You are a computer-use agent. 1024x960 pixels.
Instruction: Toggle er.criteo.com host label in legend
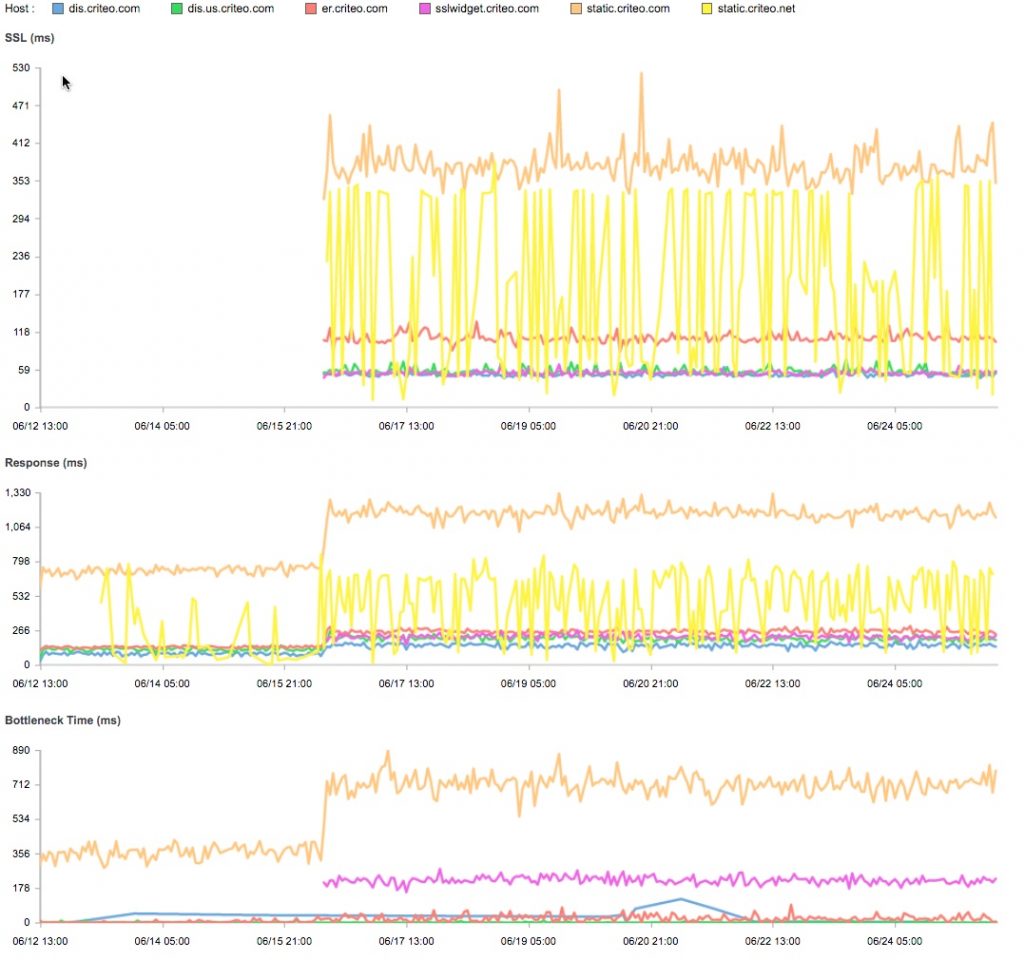pyautogui.click(x=355, y=9)
